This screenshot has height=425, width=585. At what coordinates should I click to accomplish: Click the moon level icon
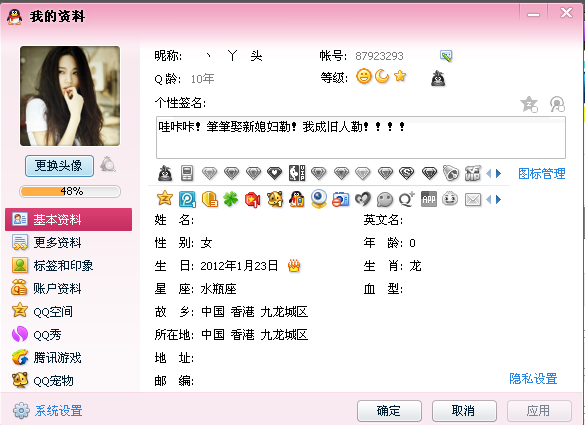click(382, 76)
